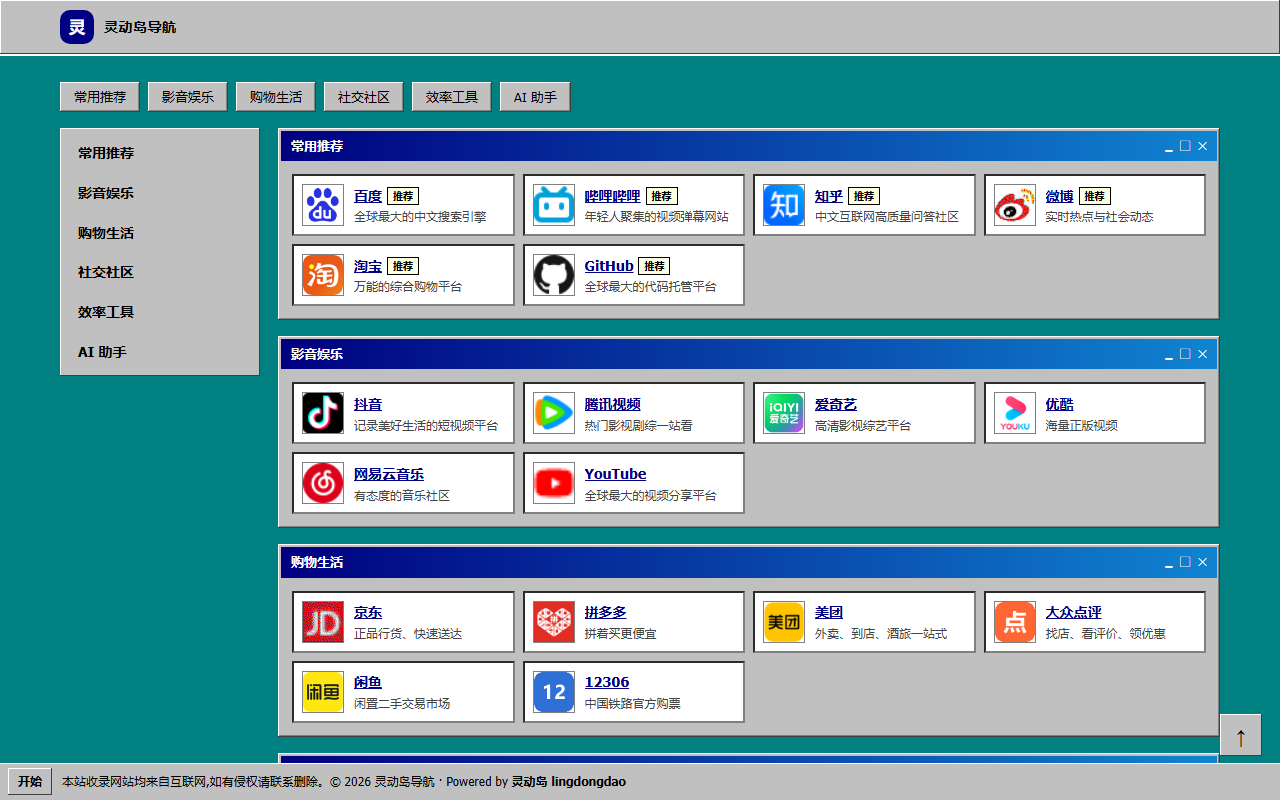This screenshot has height=800, width=1280.
Task: Click the Youku icon
Action: tap(1015, 413)
